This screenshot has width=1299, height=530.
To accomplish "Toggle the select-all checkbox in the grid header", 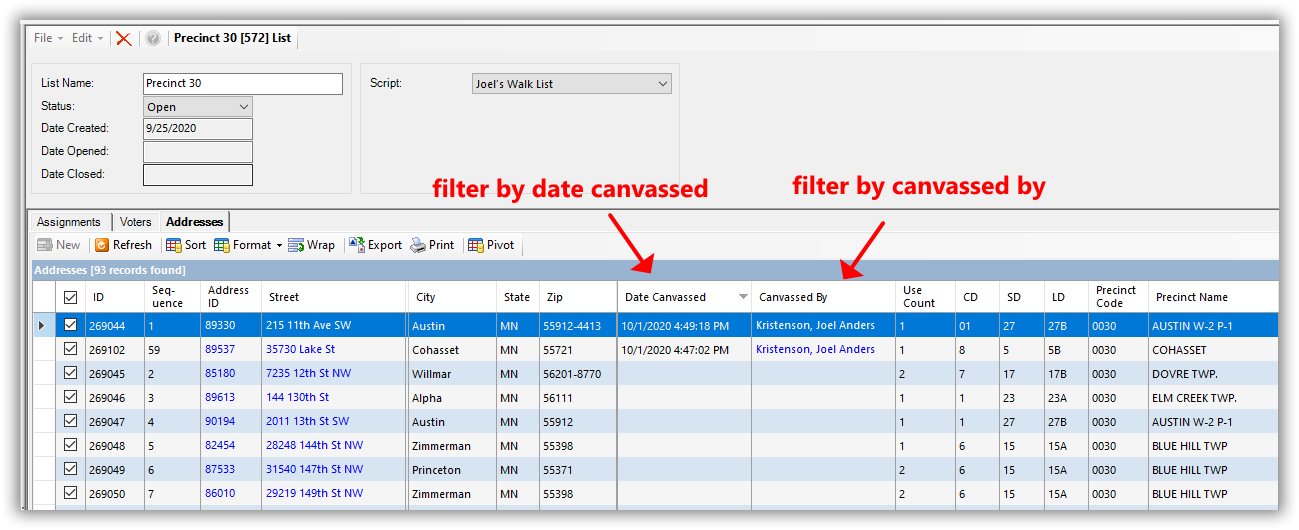I will pos(70,297).
